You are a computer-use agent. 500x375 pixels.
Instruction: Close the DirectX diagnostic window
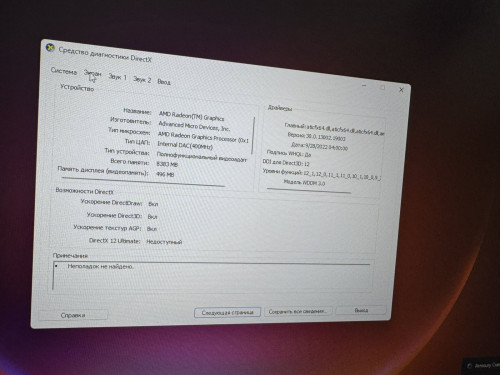pyautogui.click(x=401, y=90)
